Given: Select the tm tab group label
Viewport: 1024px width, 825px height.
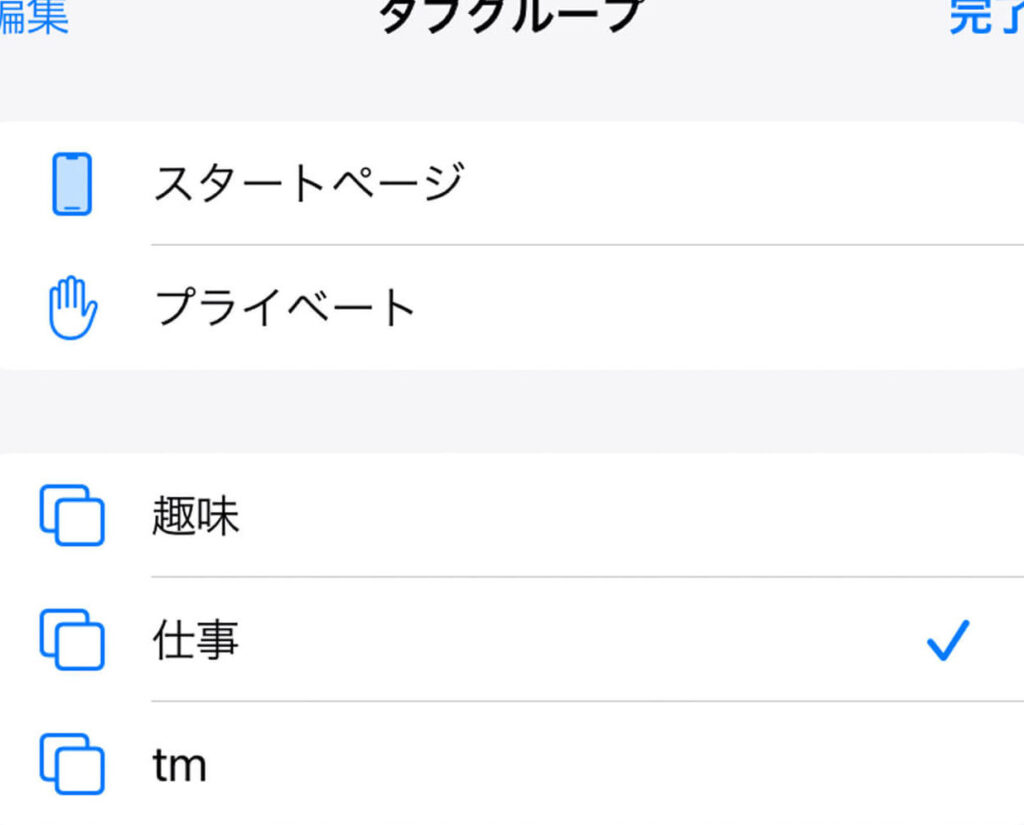Looking at the screenshot, I should [x=180, y=766].
